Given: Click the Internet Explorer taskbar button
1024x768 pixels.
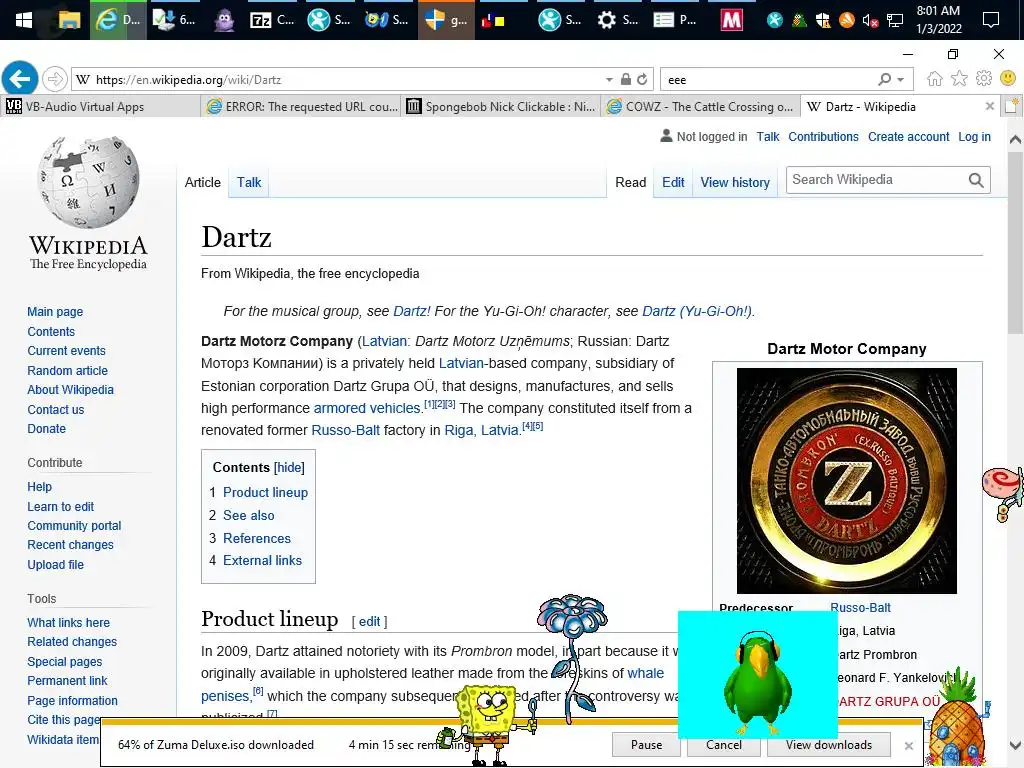Looking at the screenshot, I should [118, 20].
